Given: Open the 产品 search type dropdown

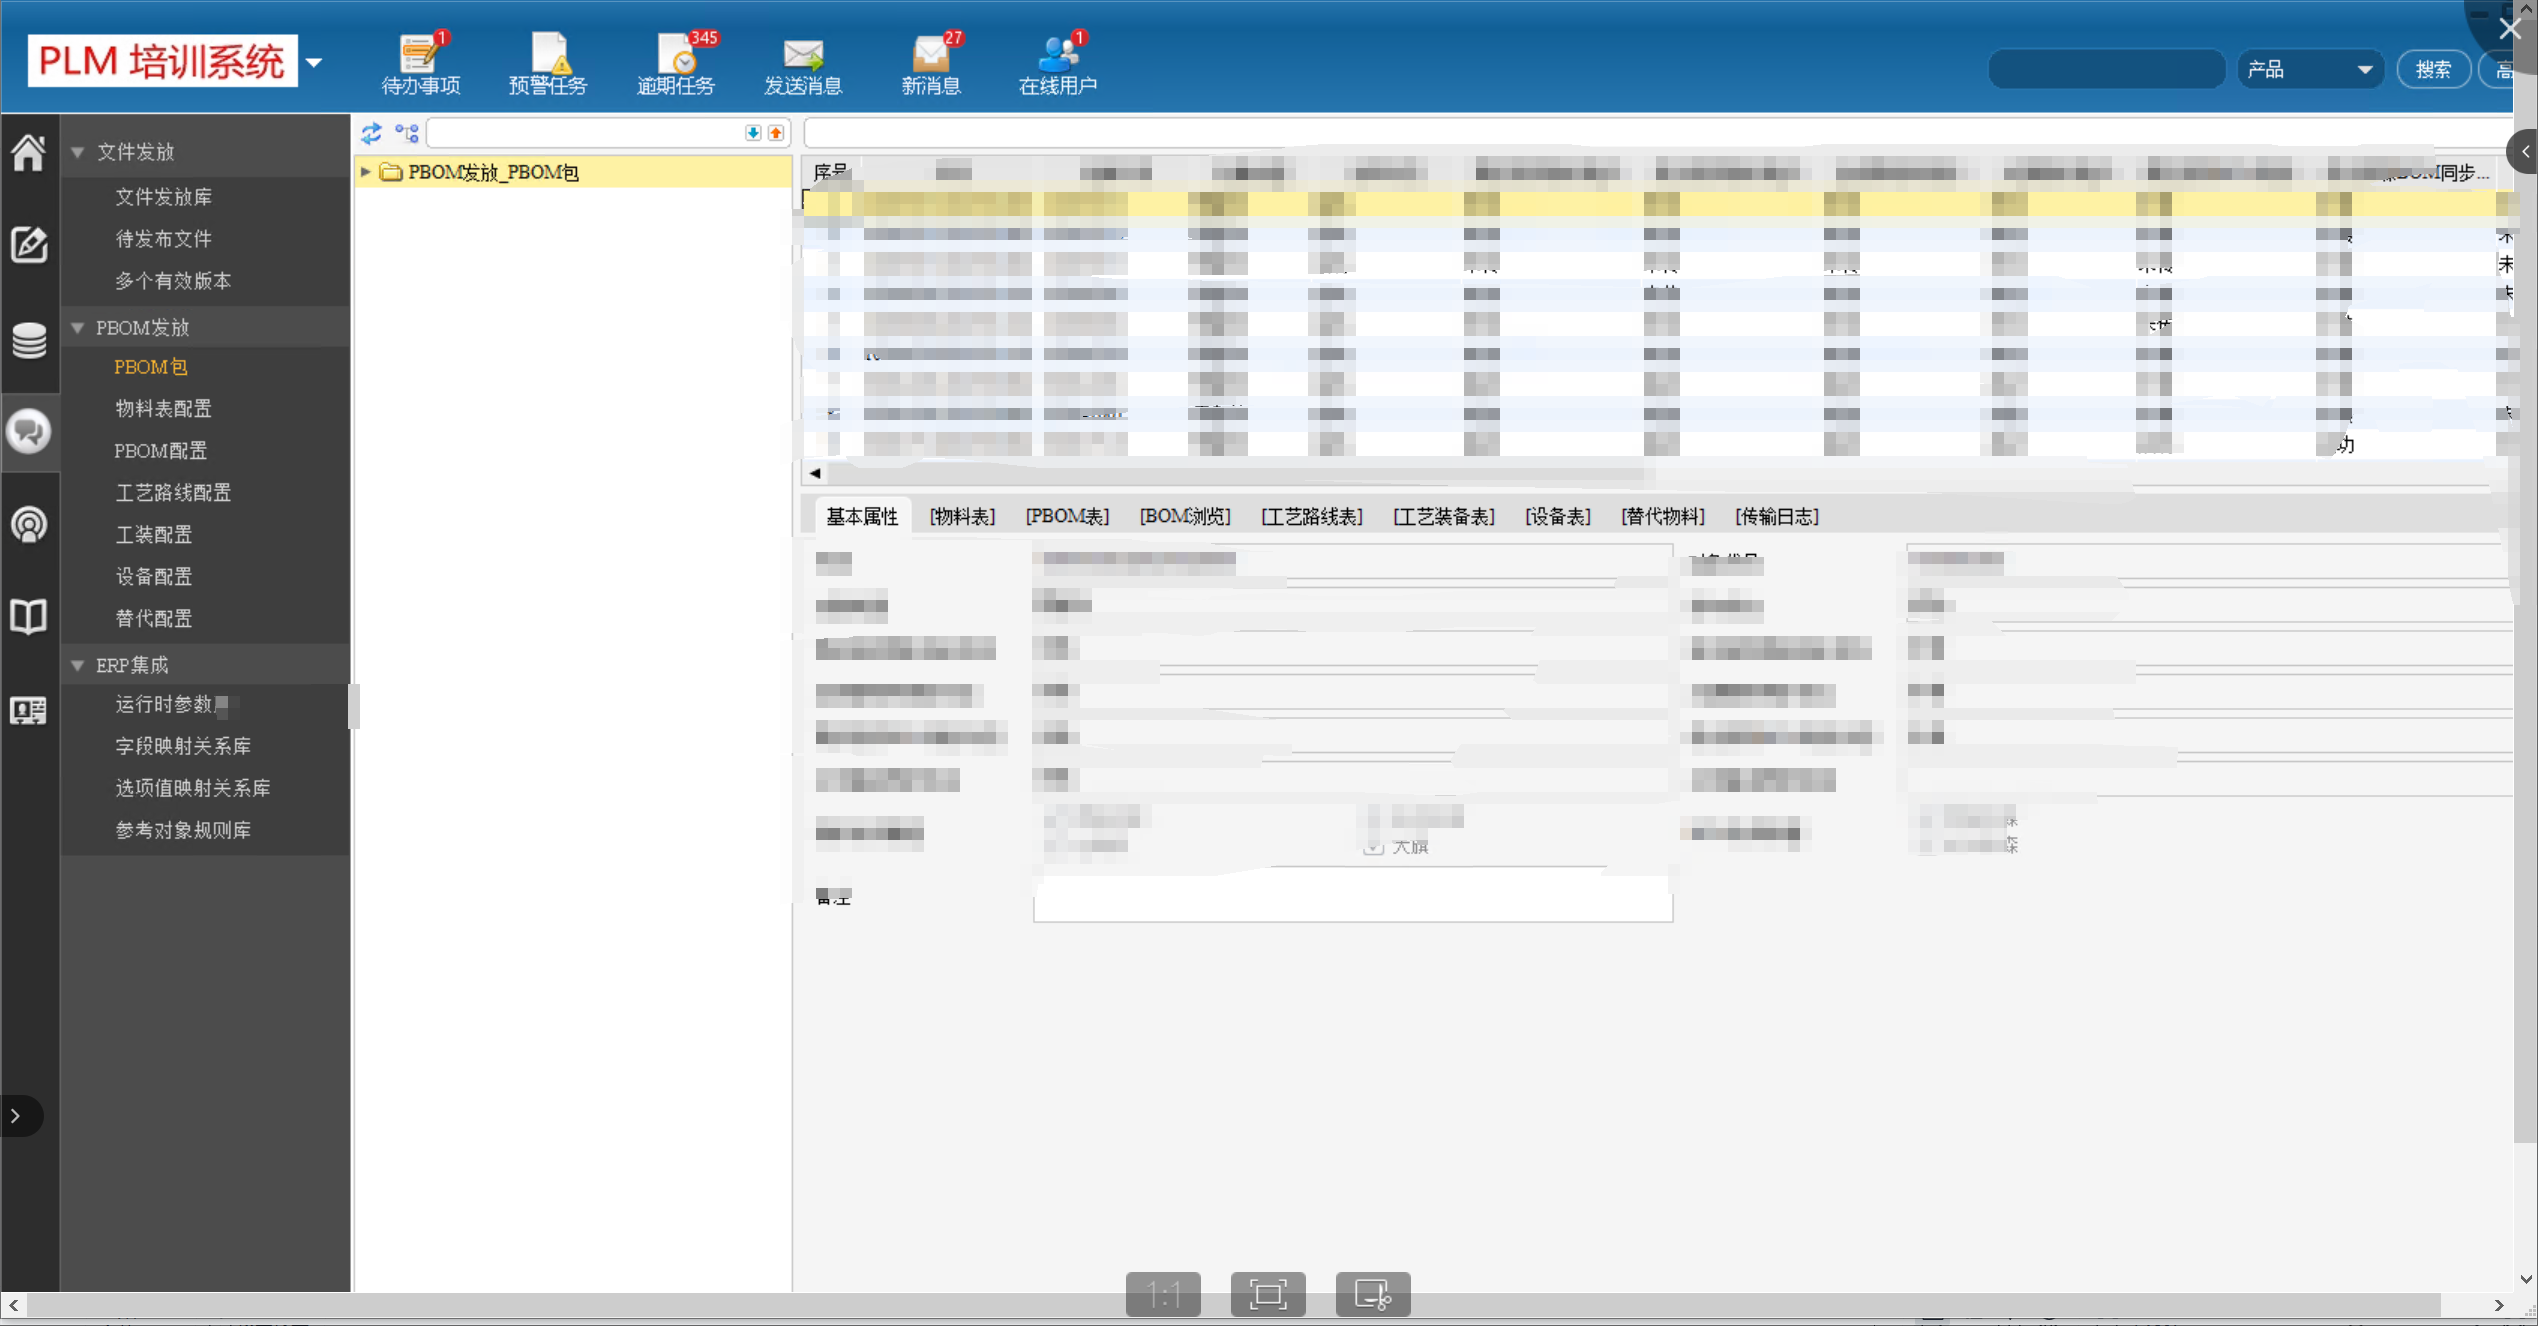Looking at the screenshot, I should [x=2309, y=69].
